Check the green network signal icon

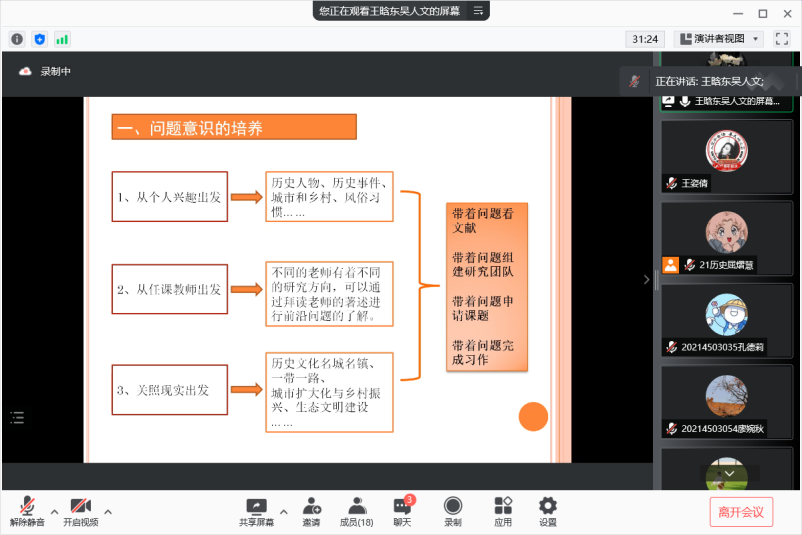point(62,39)
